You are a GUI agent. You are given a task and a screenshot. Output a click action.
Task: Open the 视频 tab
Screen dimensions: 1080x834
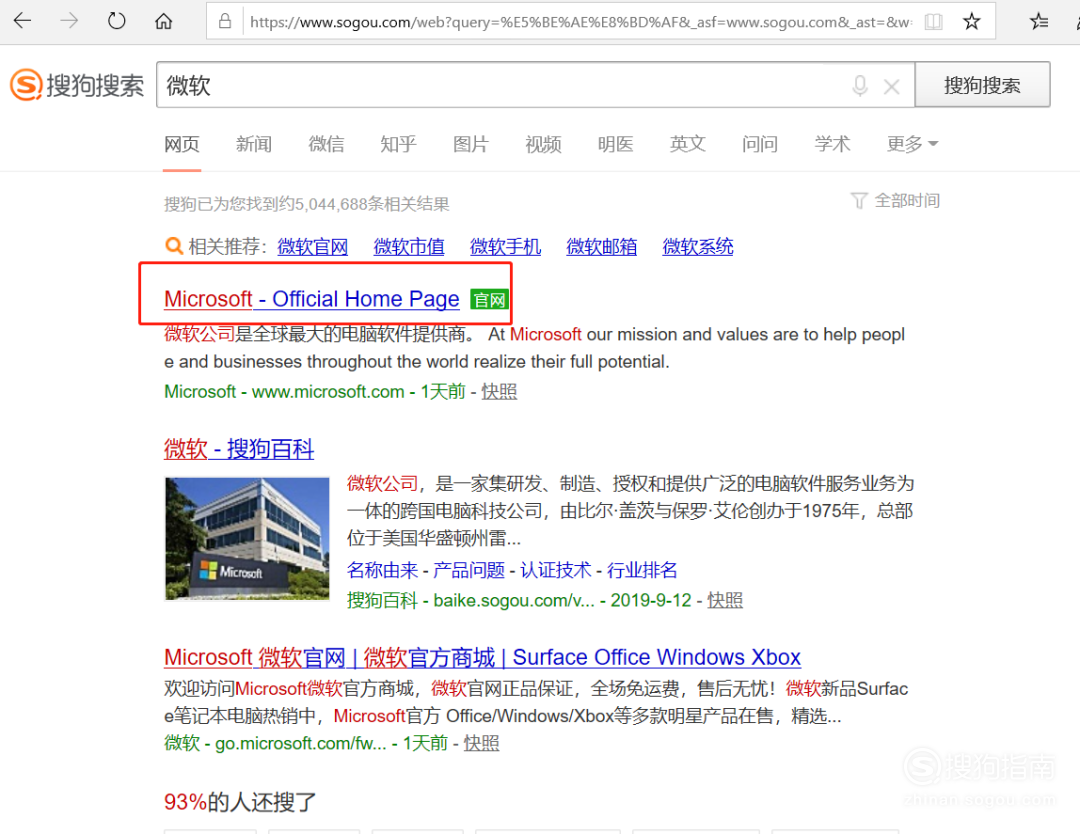tap(543, 144)
